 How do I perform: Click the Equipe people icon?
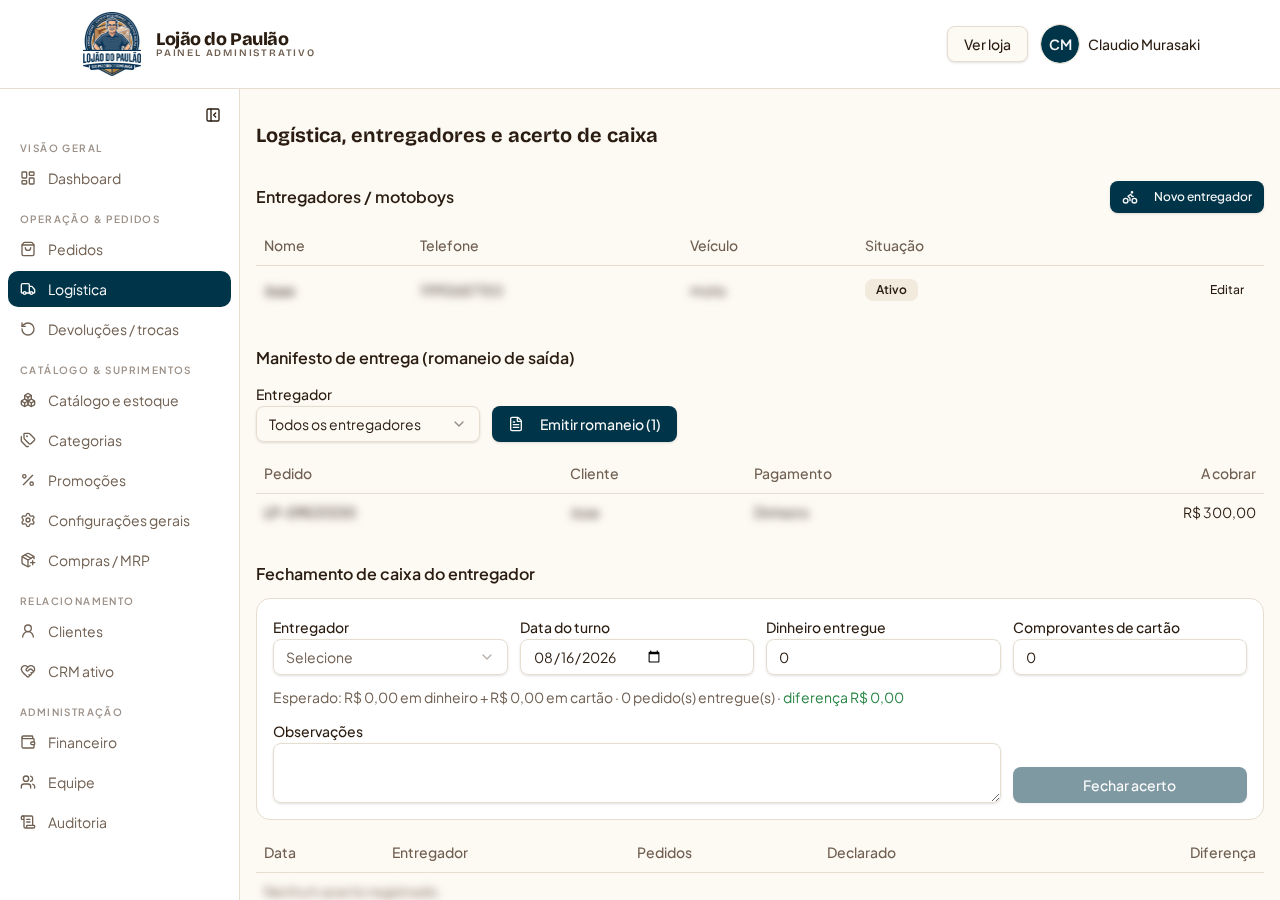click(28, 782)
